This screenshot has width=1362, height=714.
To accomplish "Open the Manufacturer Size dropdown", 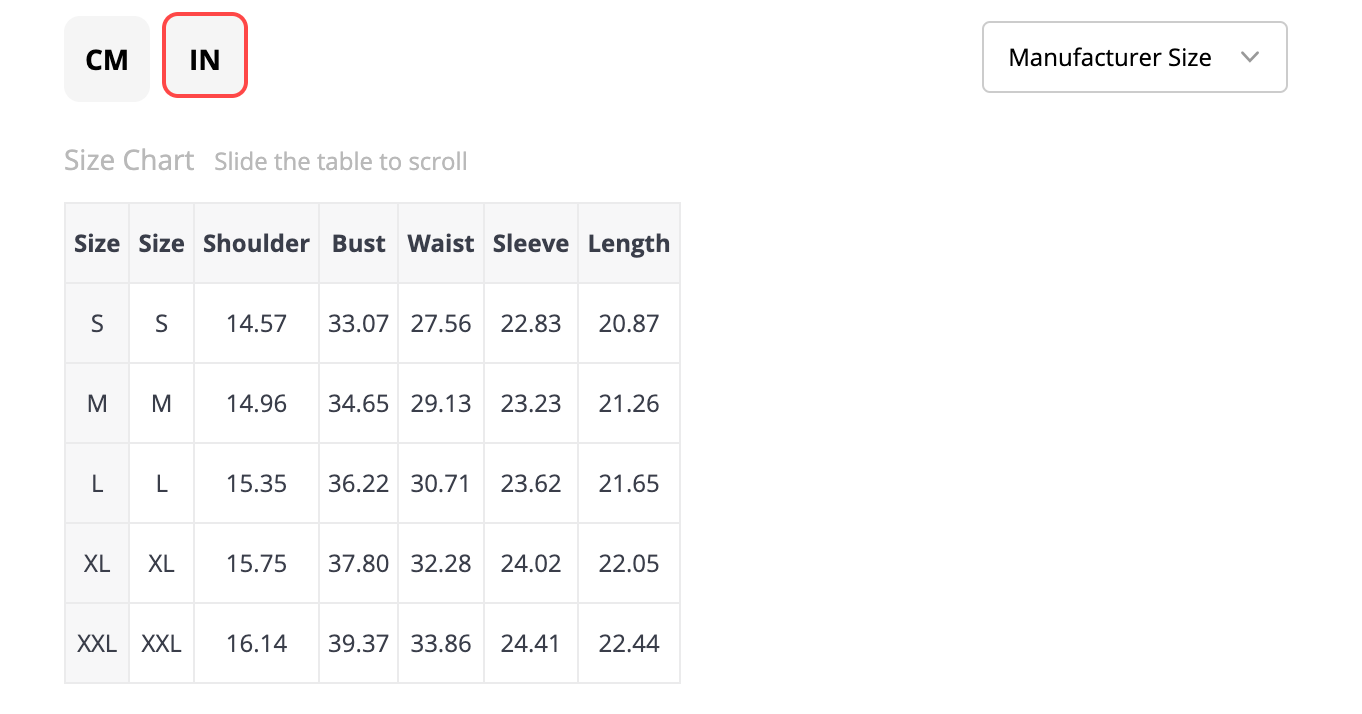I will click(x=1133, y=57).
